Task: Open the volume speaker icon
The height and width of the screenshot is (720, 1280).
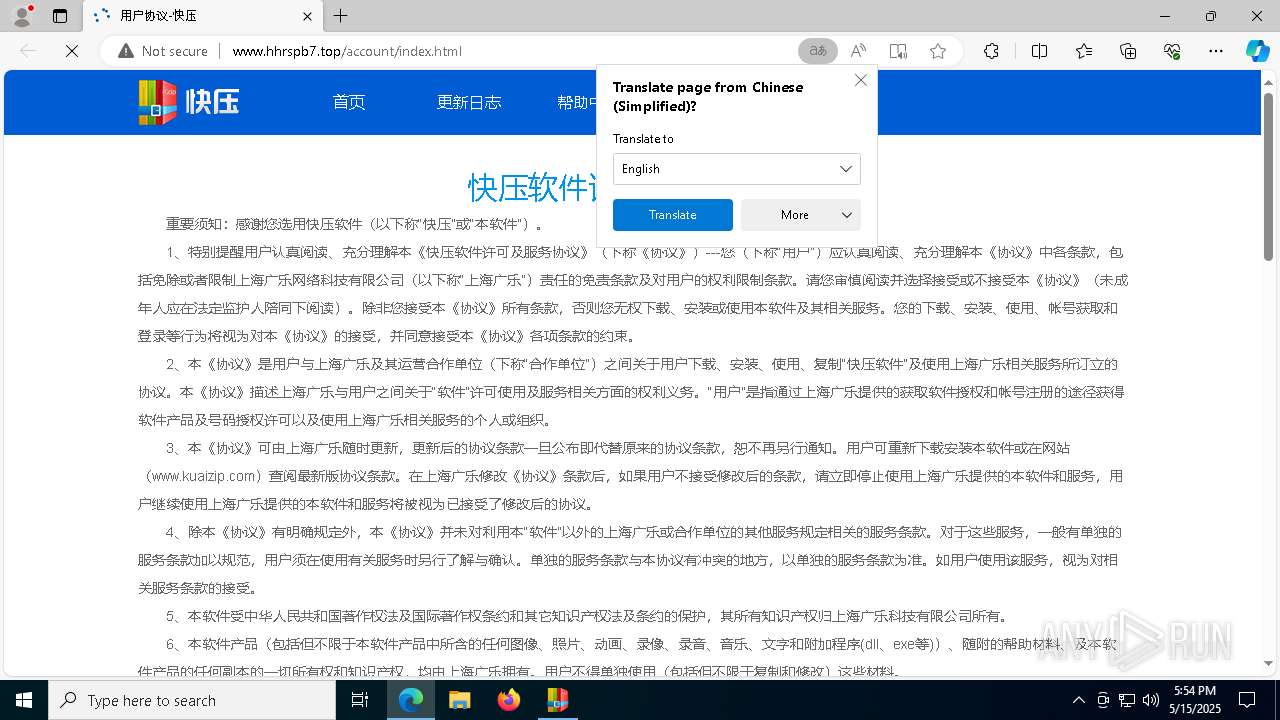Action: point(1151,700)
